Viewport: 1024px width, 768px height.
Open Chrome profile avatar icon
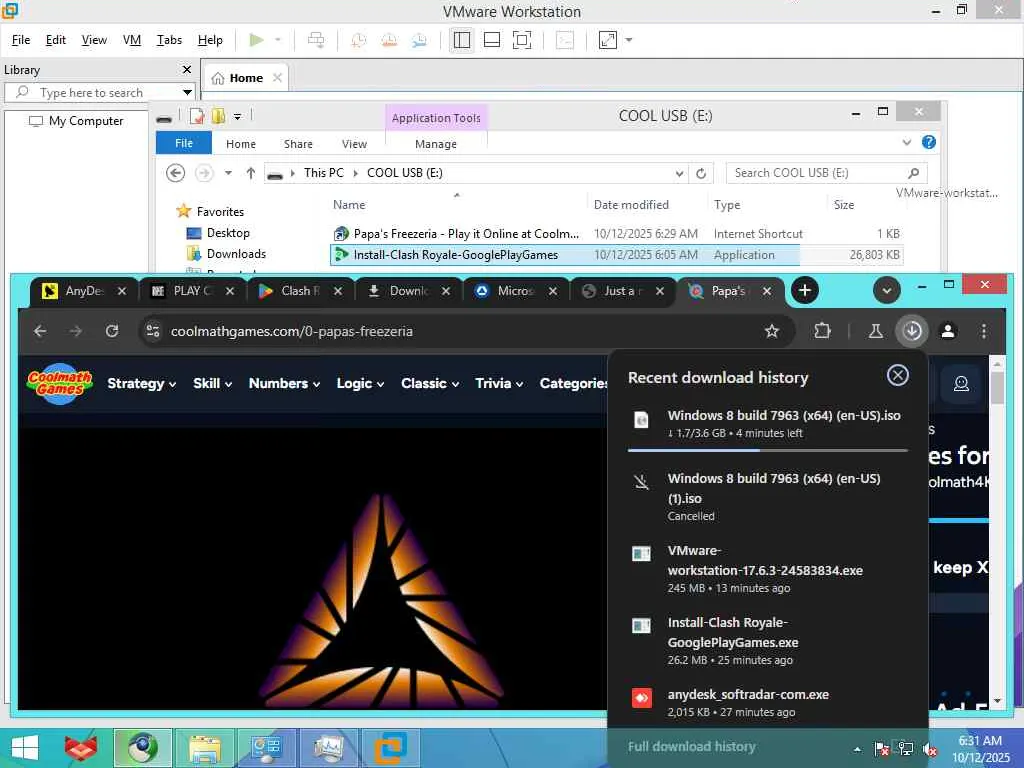click(x=948, y=331)
